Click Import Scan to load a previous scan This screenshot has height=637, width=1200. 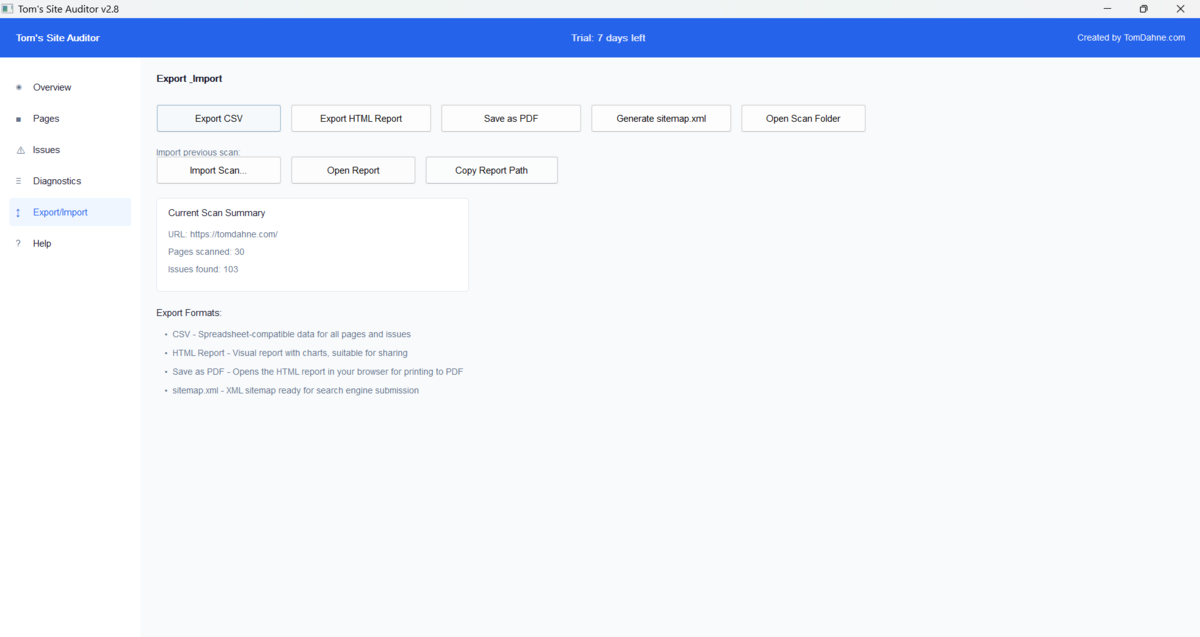coord(218,170)
